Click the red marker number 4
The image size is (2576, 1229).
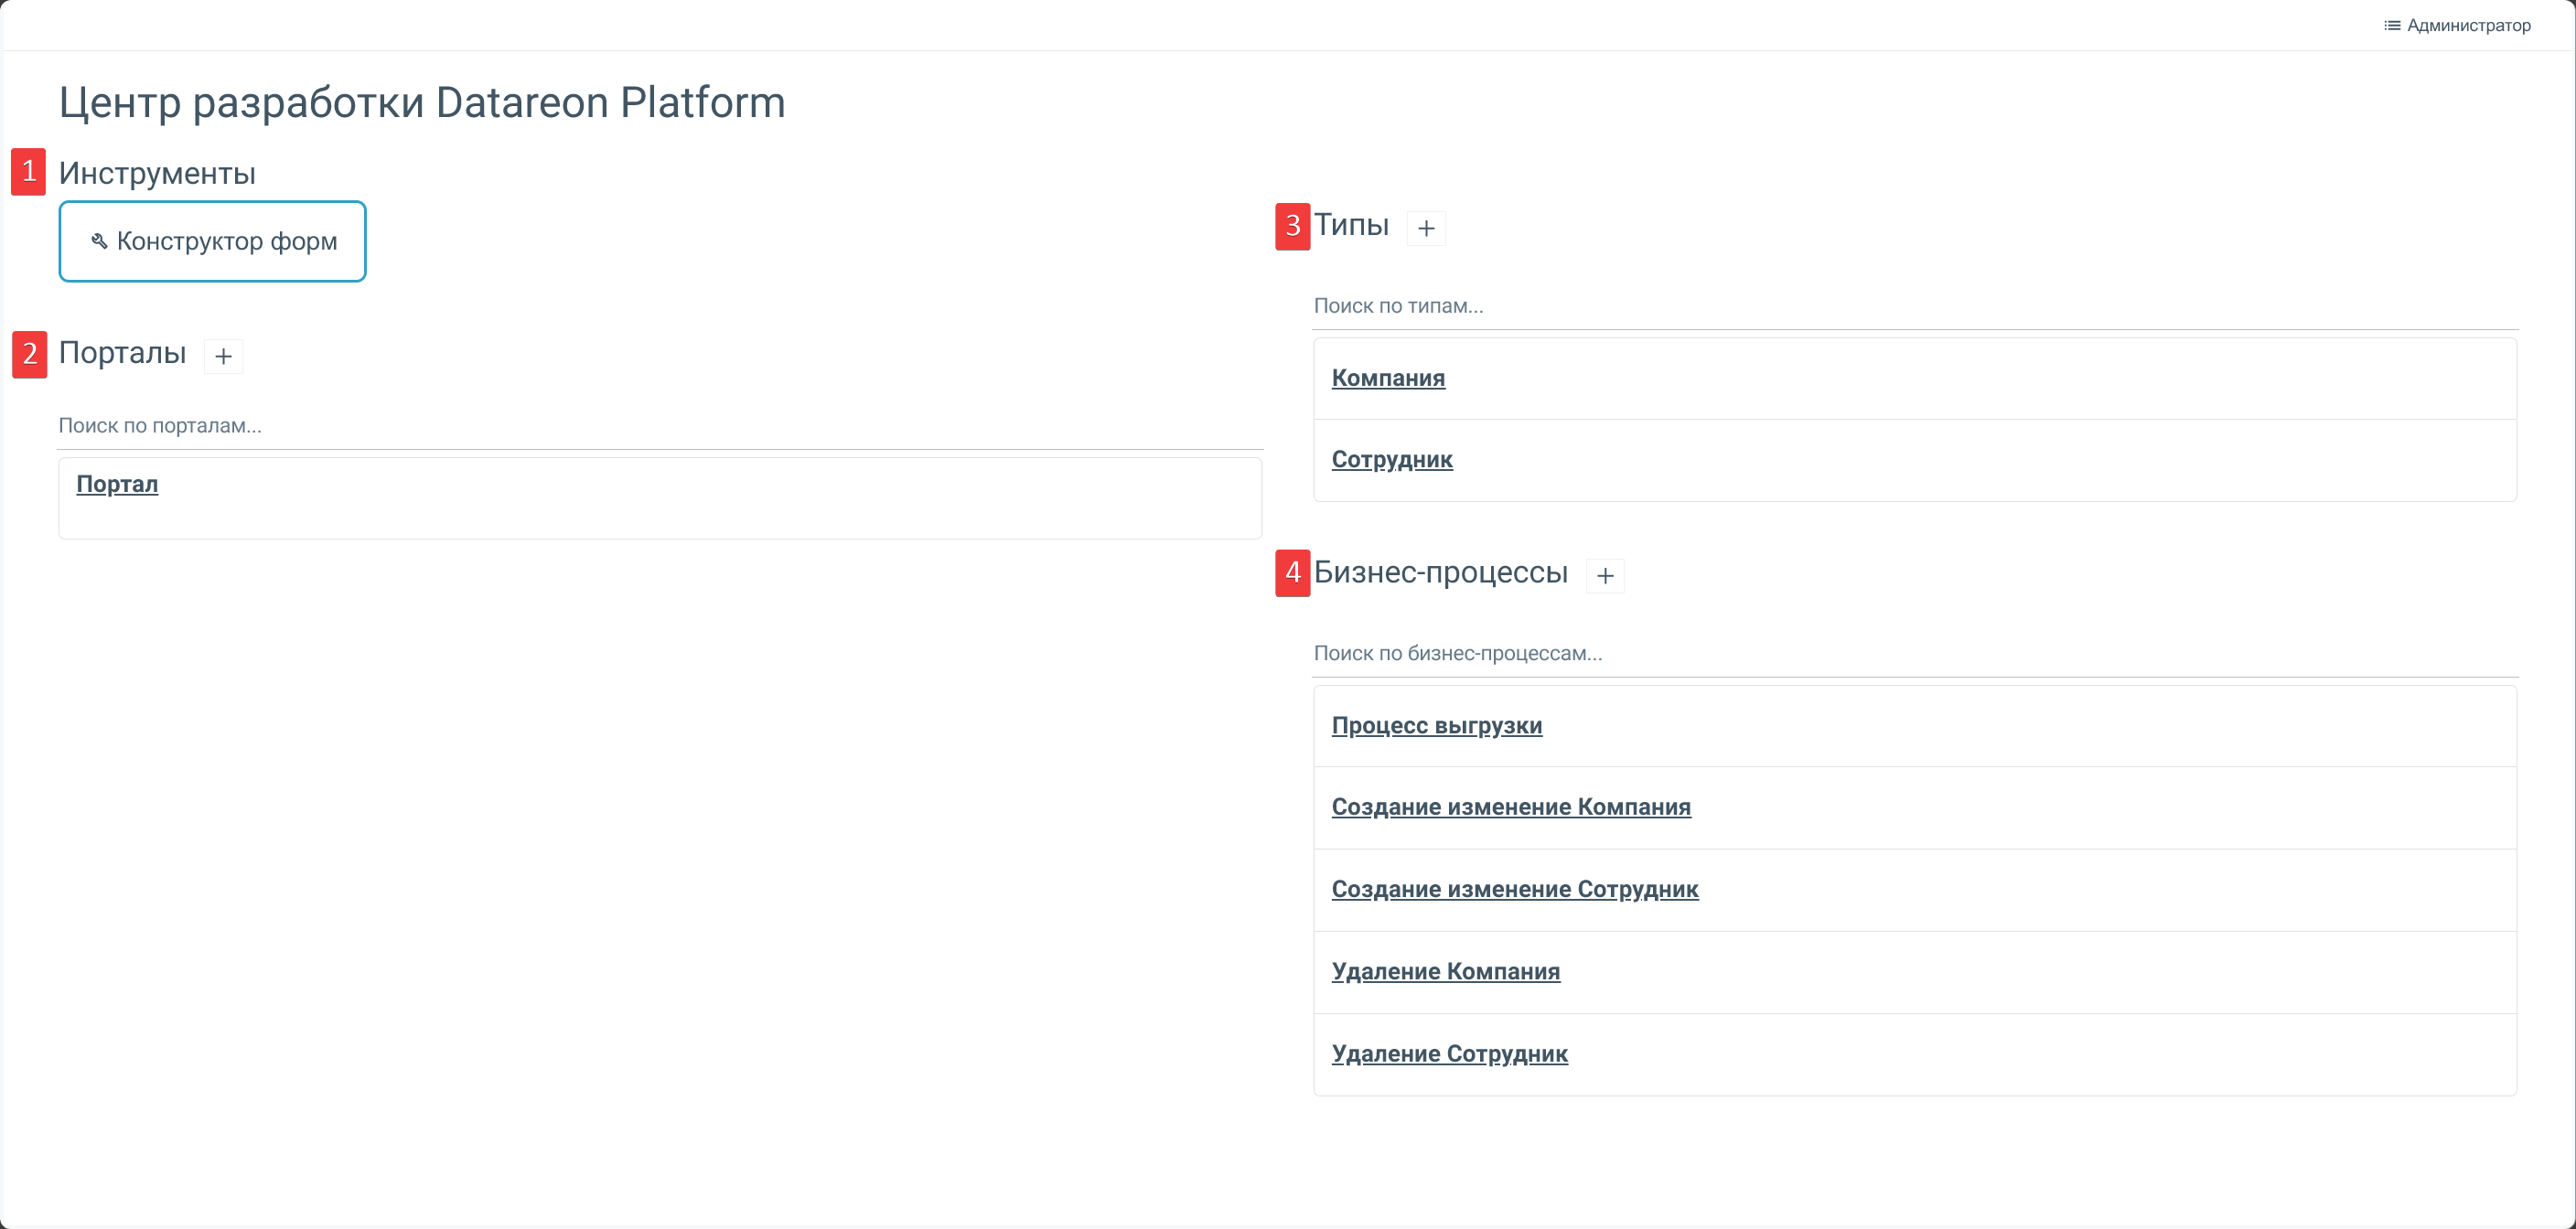[x=1292, y=573]
